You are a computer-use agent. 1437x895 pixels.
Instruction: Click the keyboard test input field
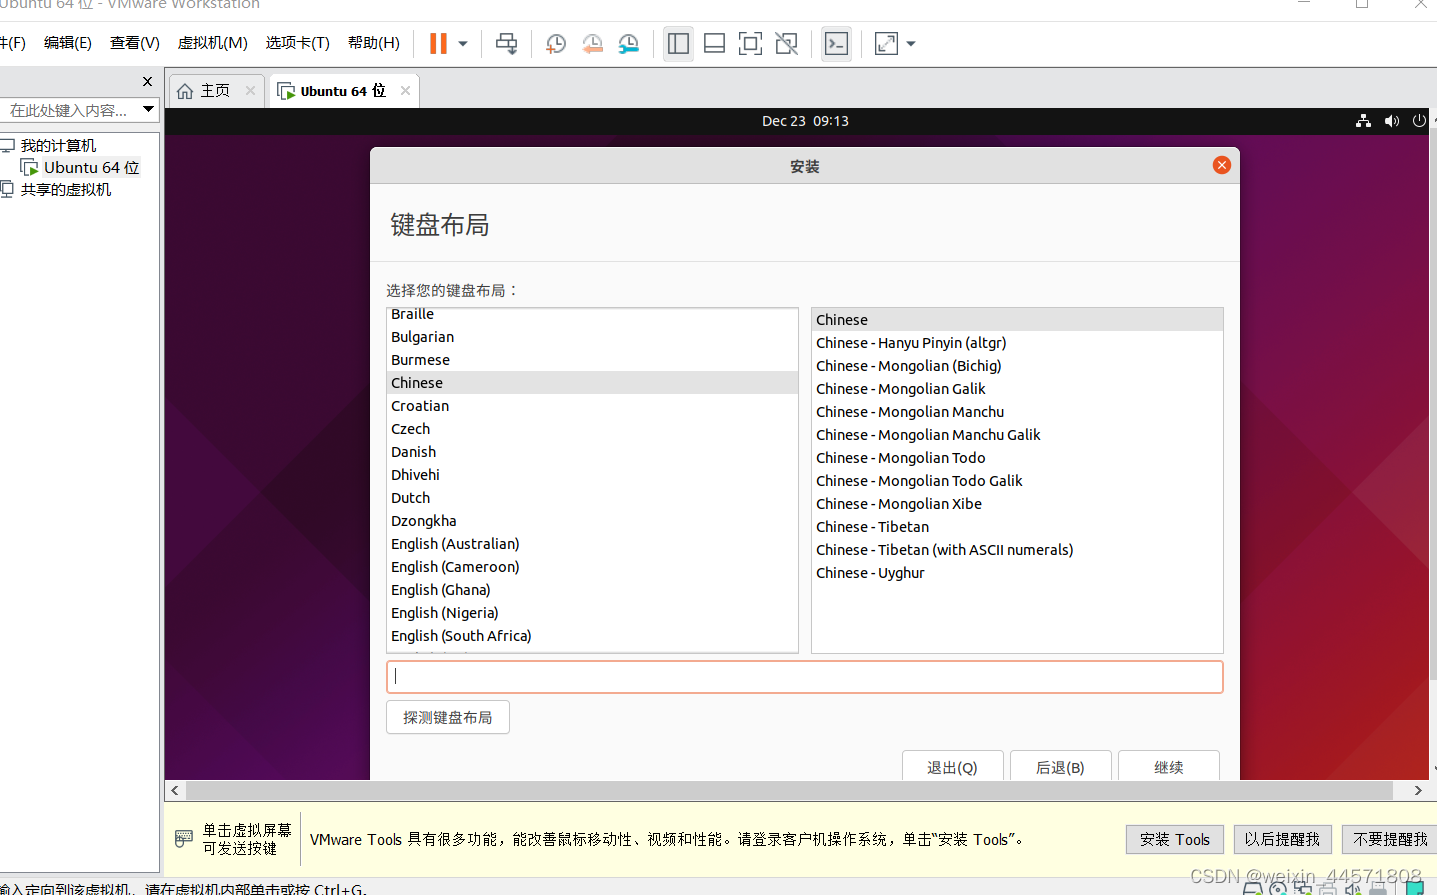tap(805, 677)
